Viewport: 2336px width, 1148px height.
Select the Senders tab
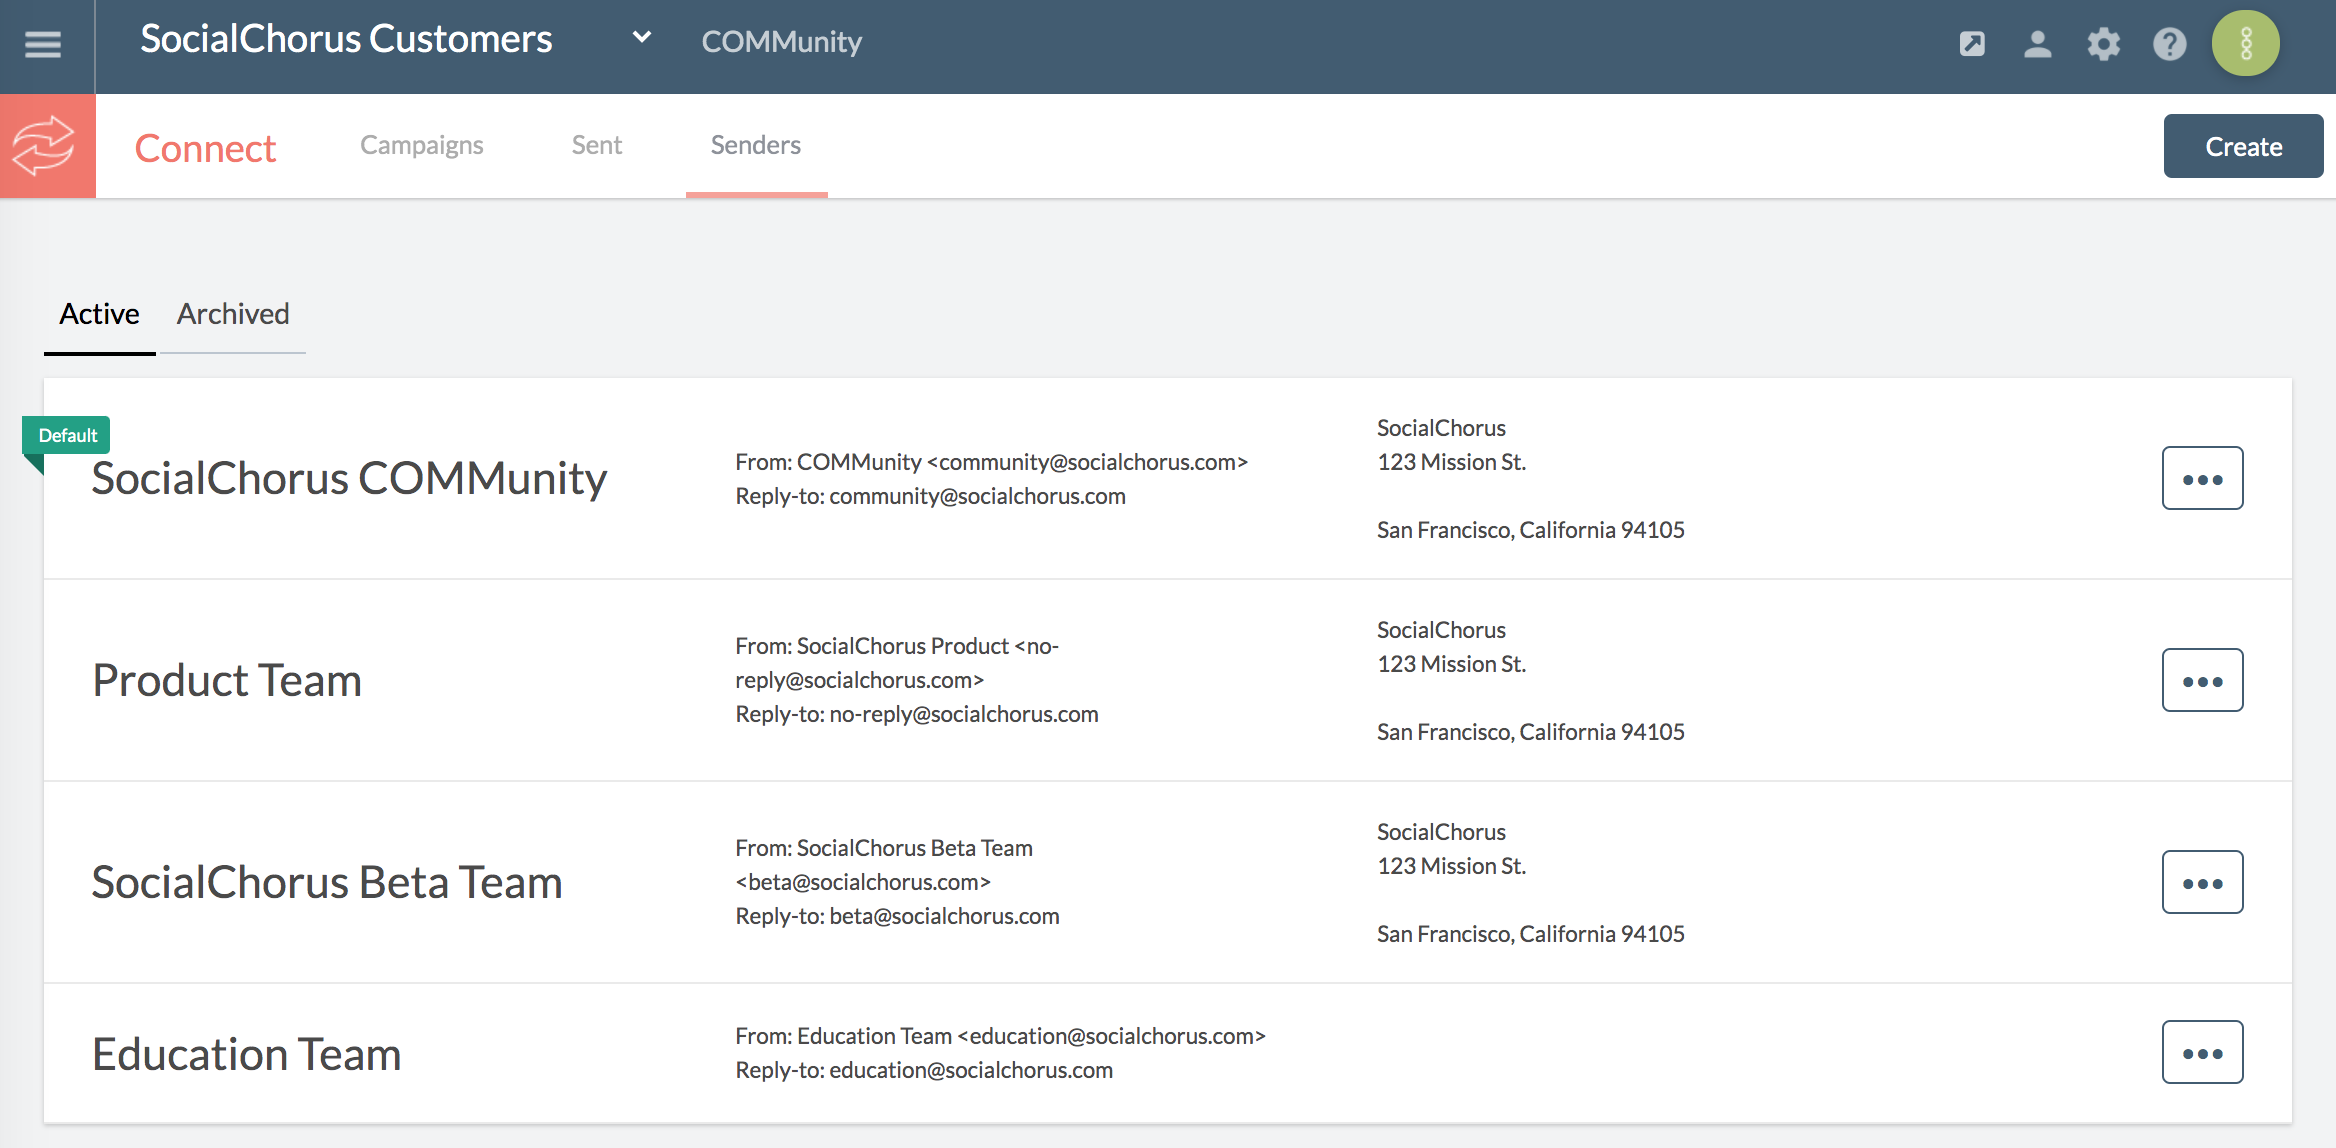click(756, 145)
